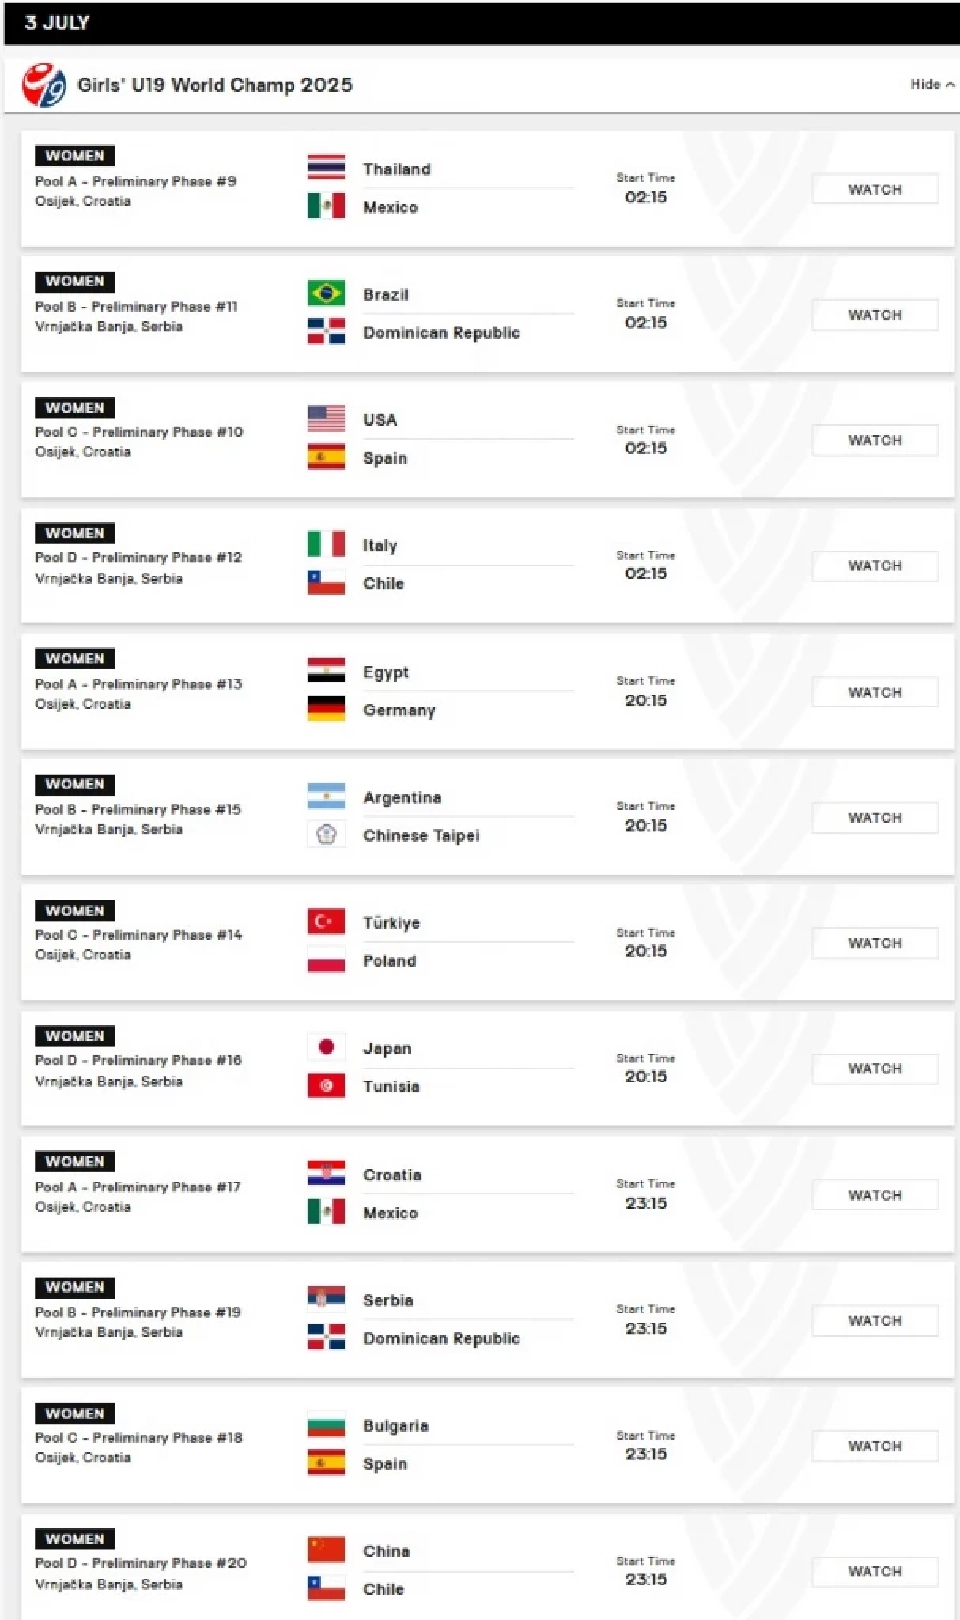Click the Chinese Taipei emblem icon

(325, 835)
